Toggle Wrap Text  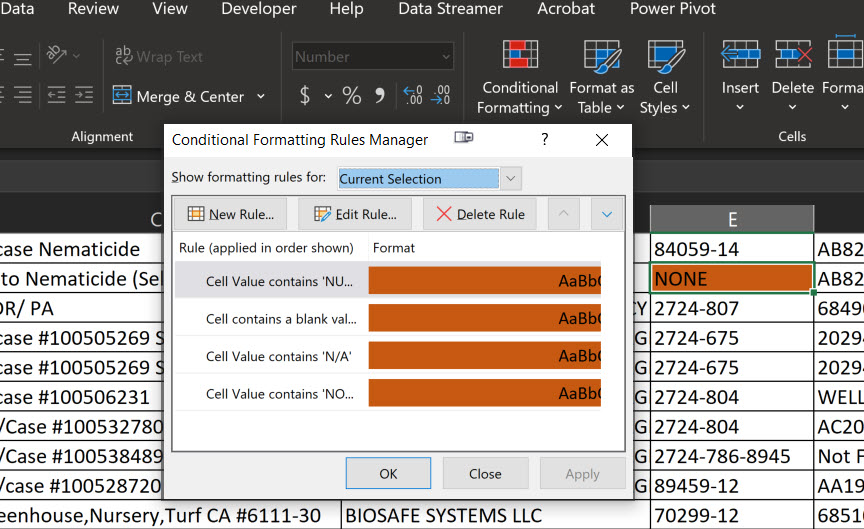tap(159, 56)
